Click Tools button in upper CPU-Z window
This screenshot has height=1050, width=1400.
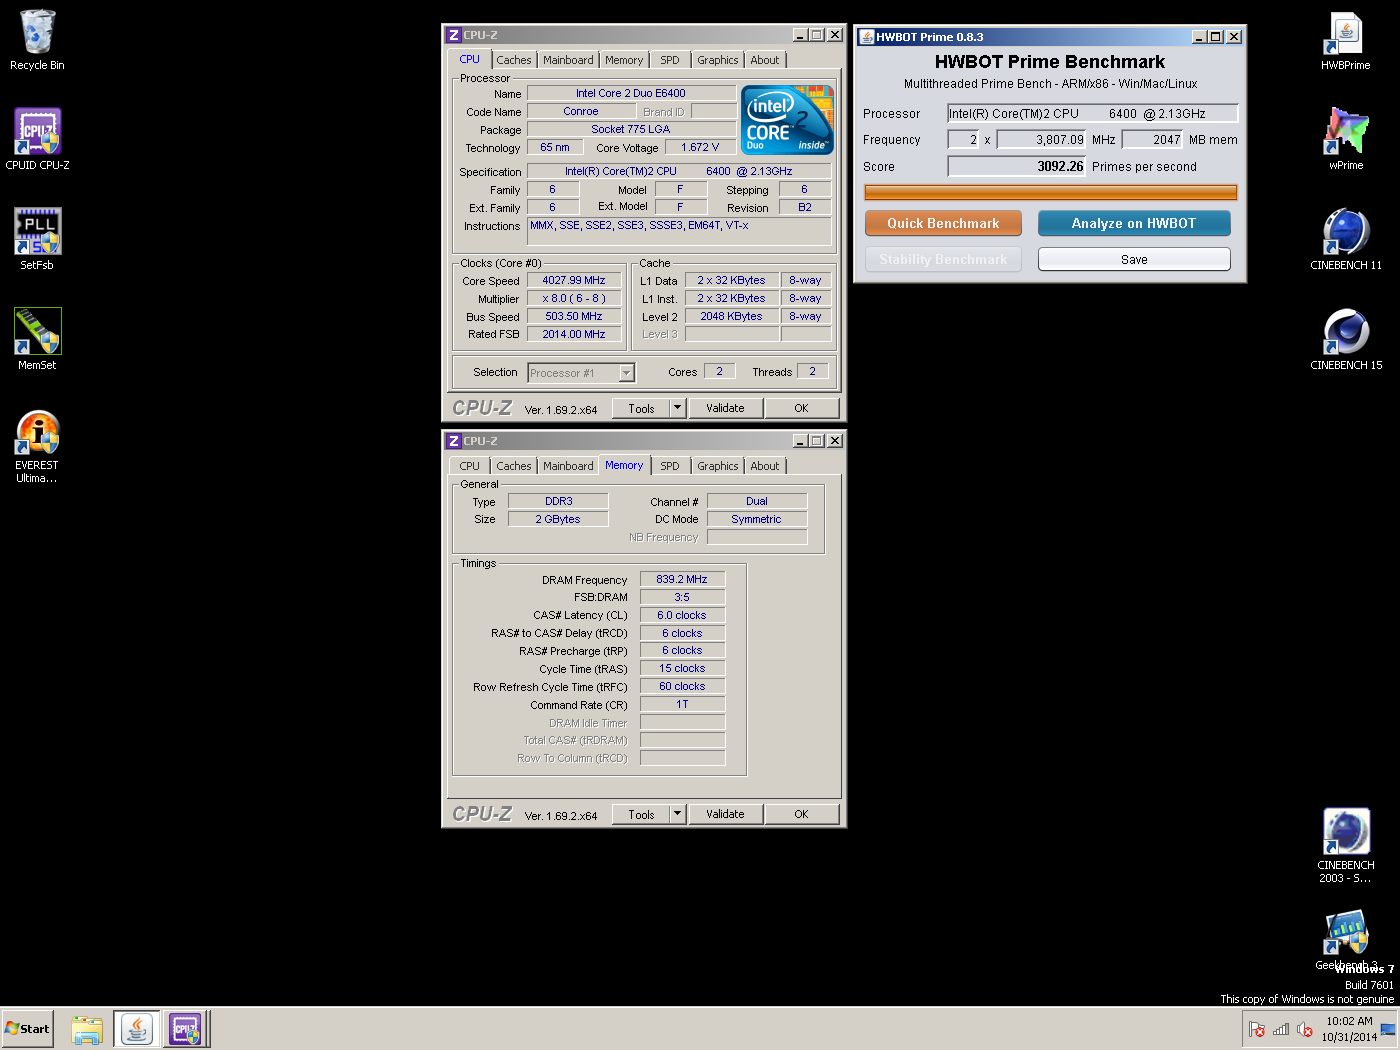point(641,408)
